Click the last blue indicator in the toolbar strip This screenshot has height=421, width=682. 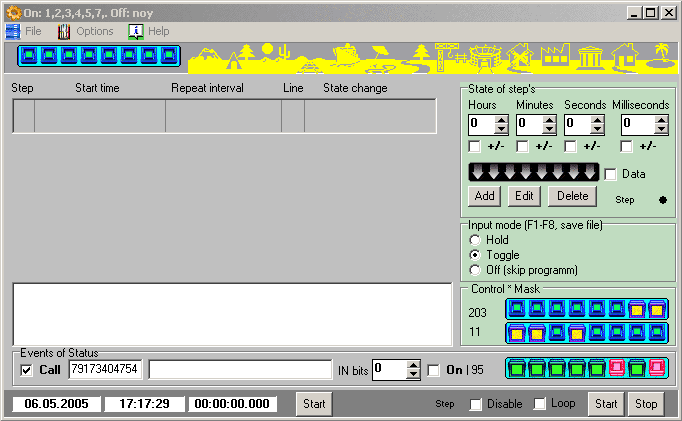(x=169, y=56)
